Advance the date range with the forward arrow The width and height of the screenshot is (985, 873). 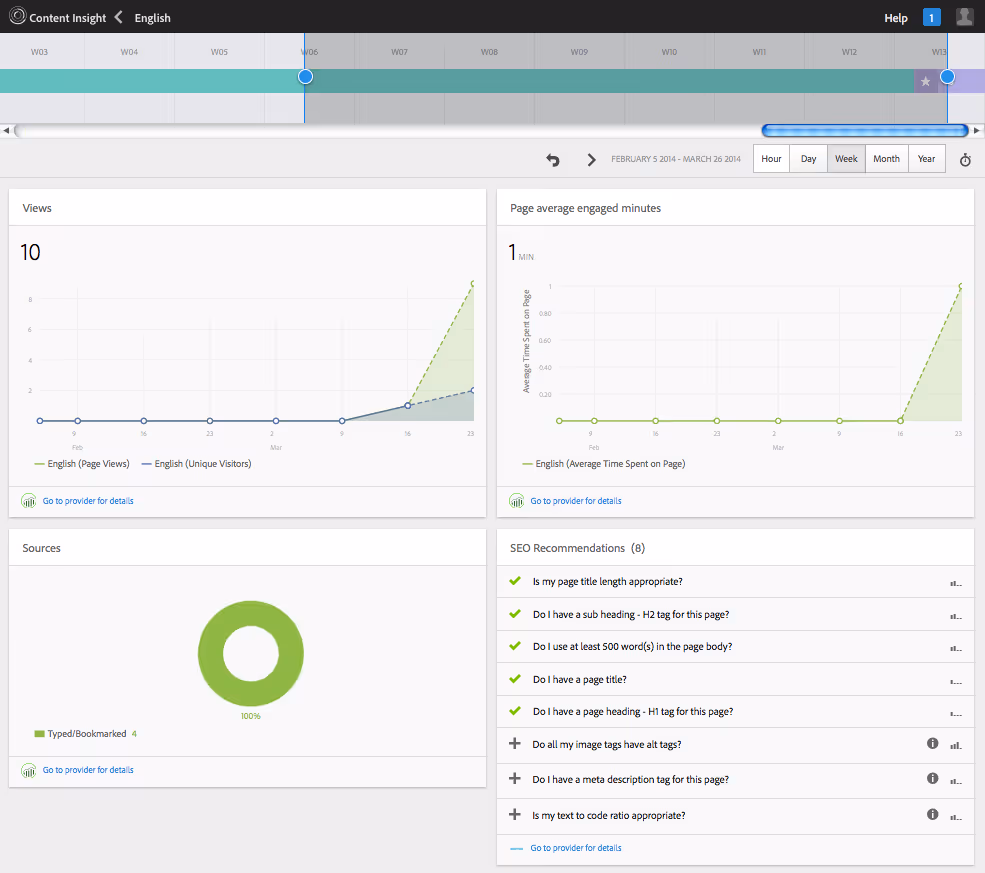[x=591, y=158]
